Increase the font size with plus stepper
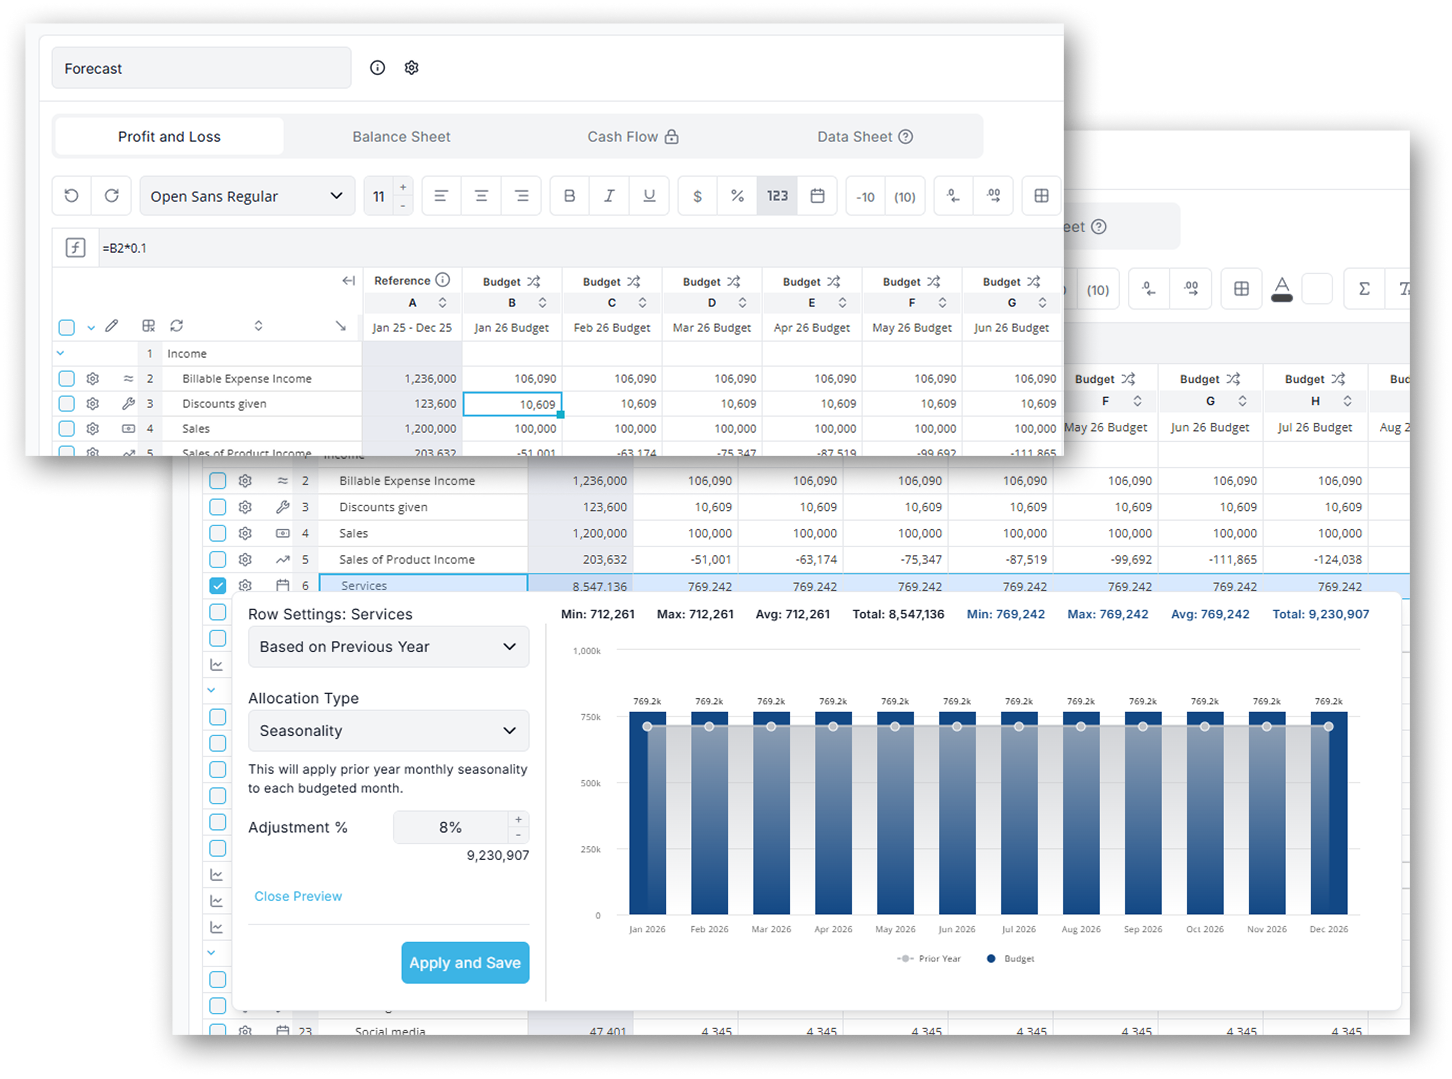 (x=403, y=188)
